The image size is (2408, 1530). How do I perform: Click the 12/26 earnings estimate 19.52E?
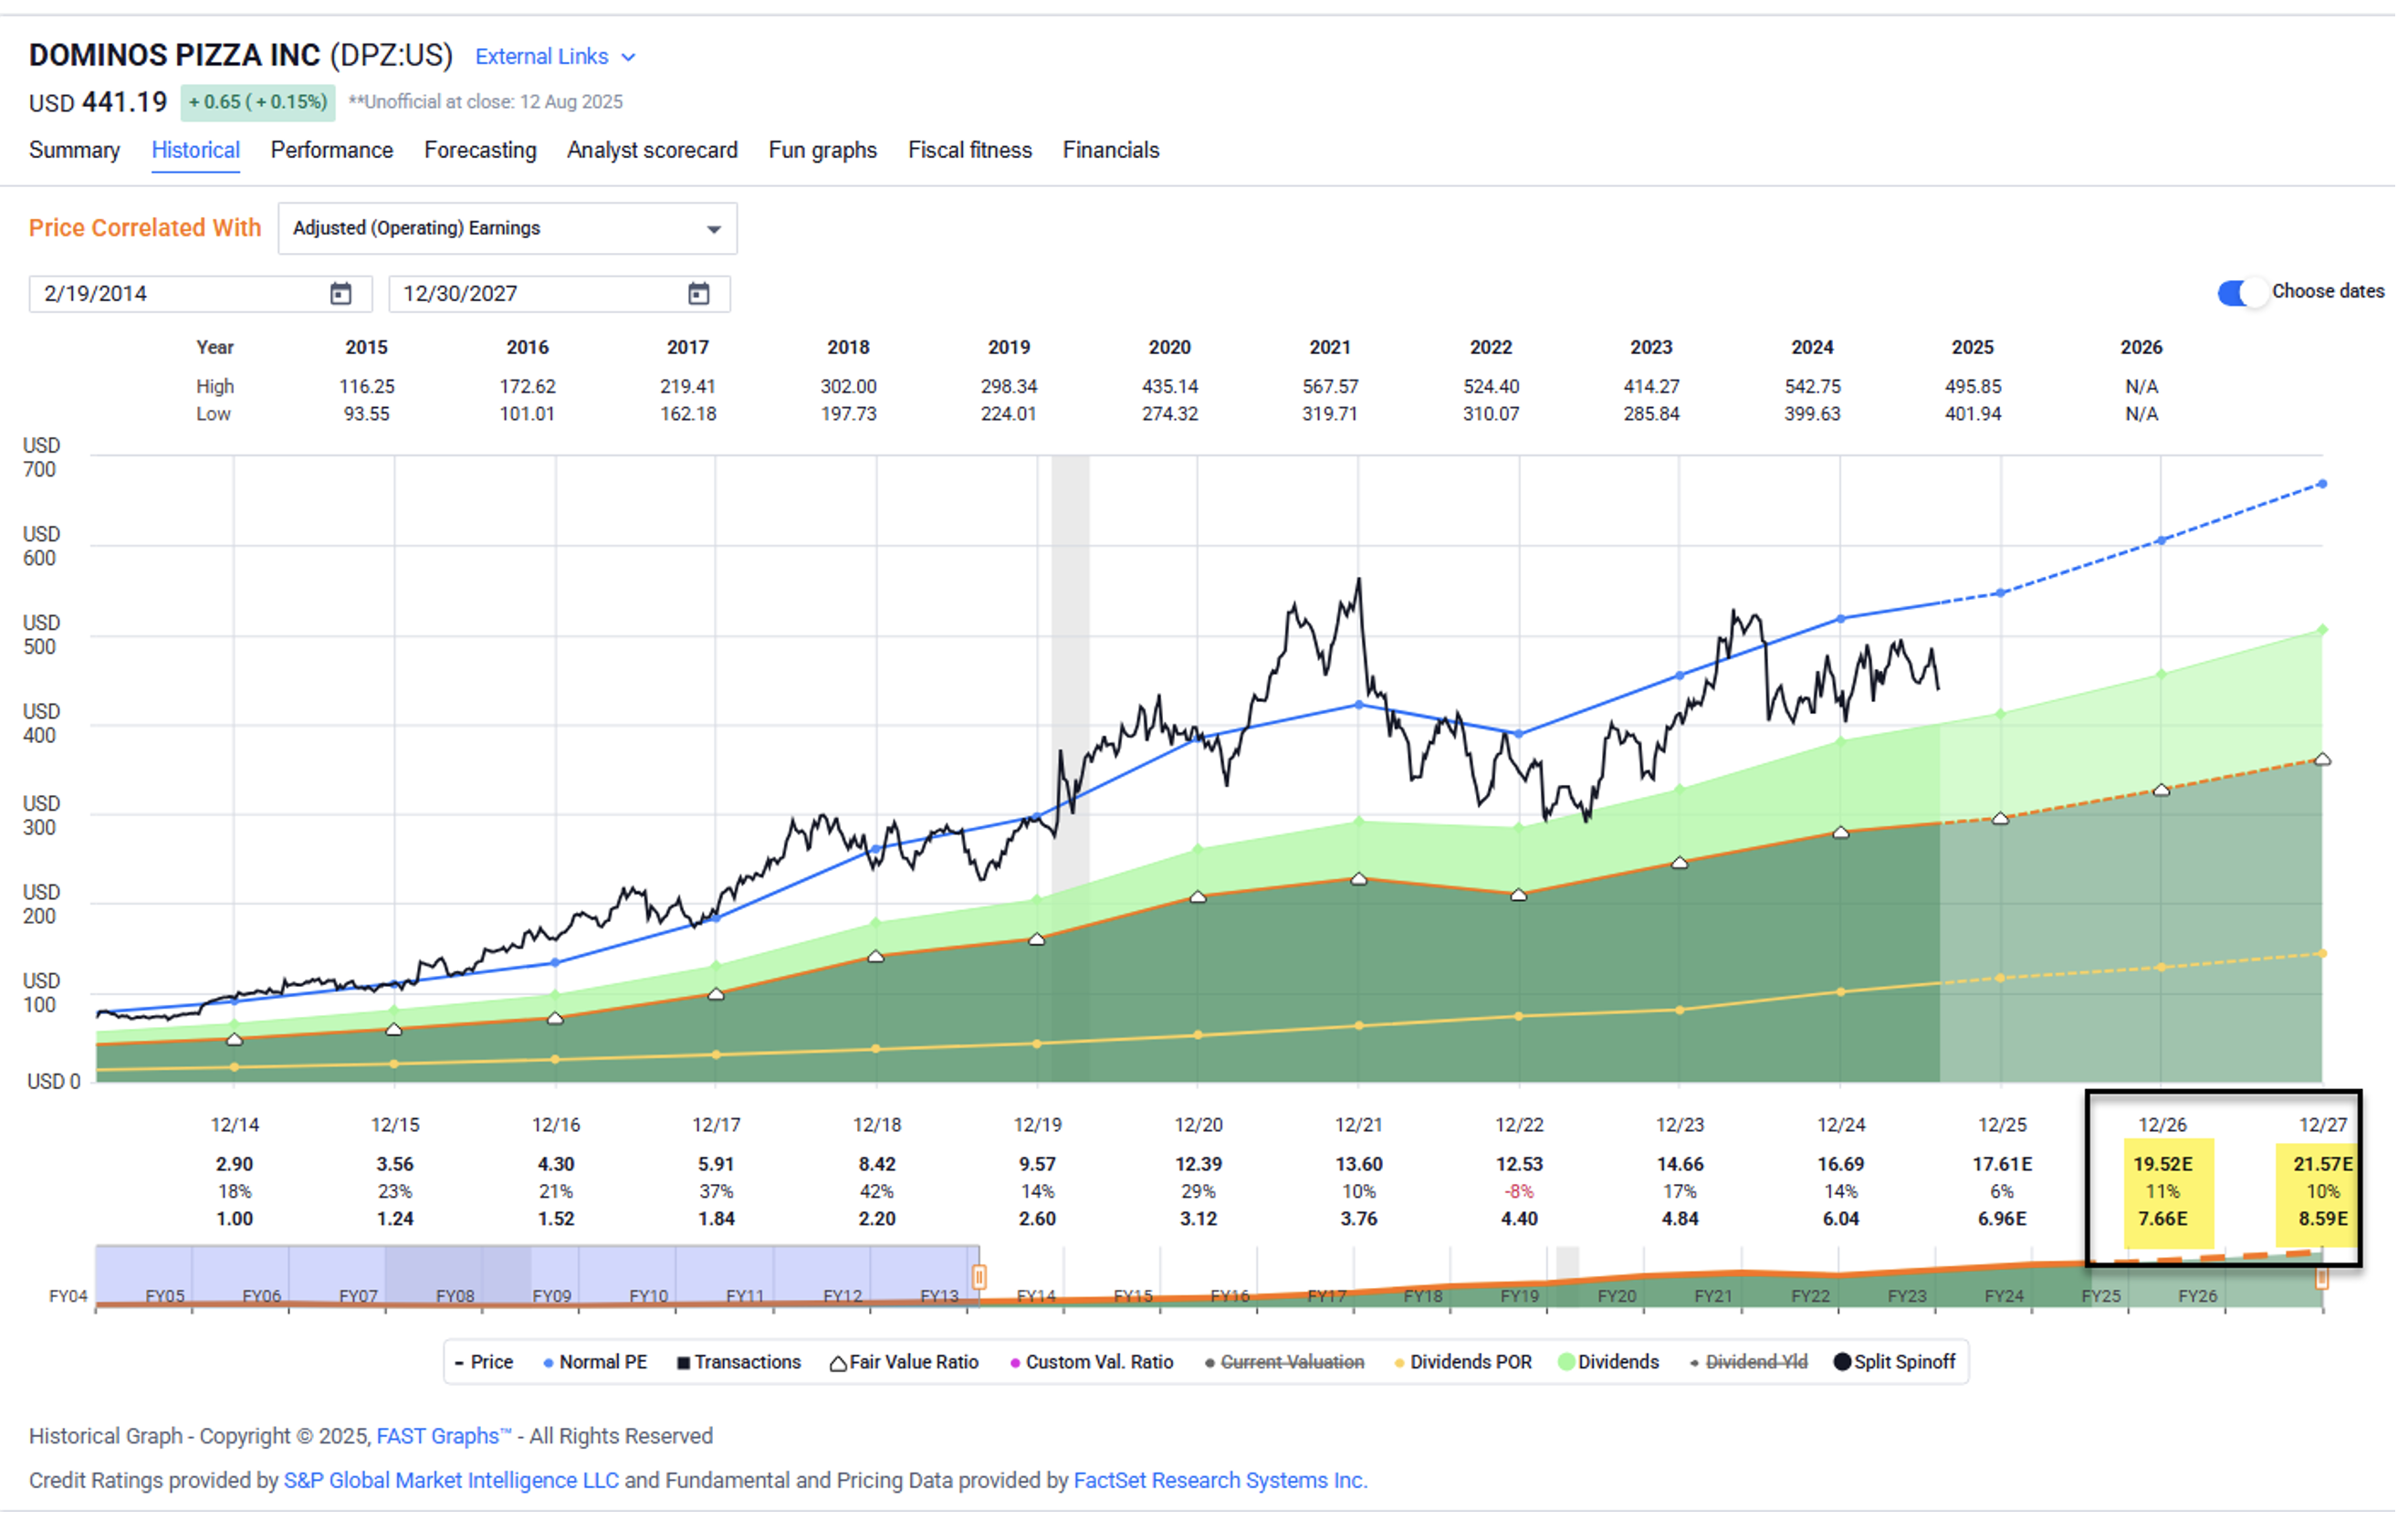[x=2163, y=1164]
